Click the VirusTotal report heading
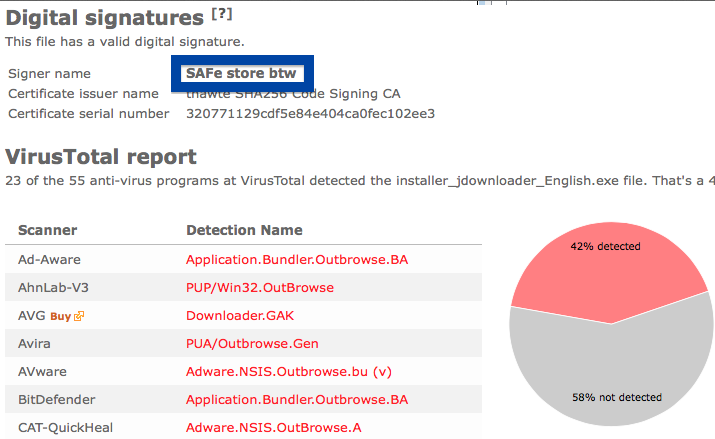Screen dimensions: 715x439 coord(101,157)
